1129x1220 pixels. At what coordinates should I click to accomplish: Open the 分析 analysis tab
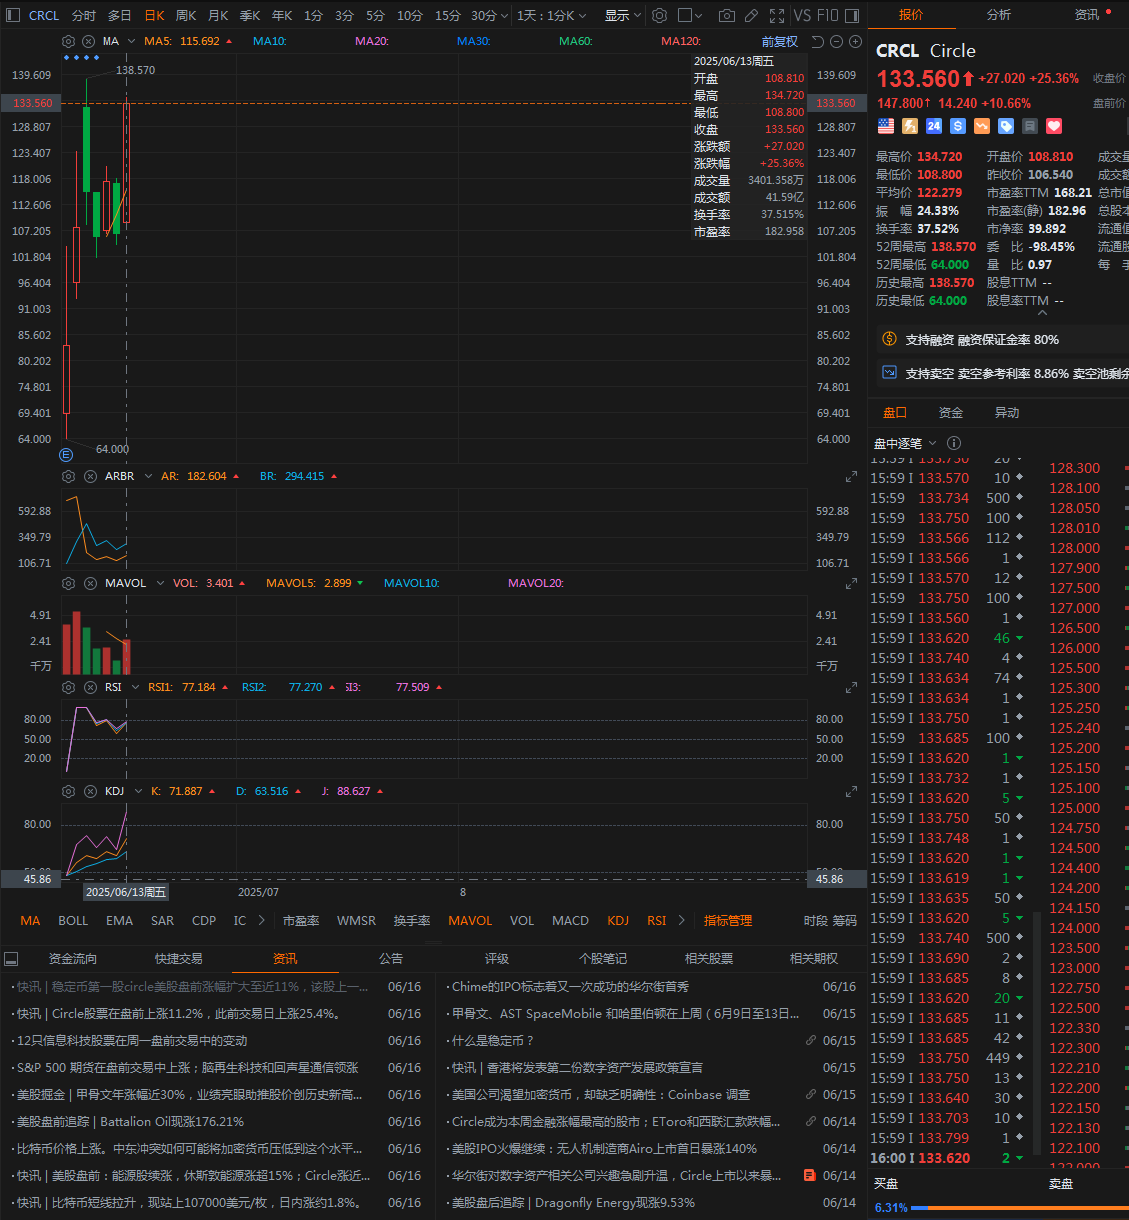click(998, 15)
